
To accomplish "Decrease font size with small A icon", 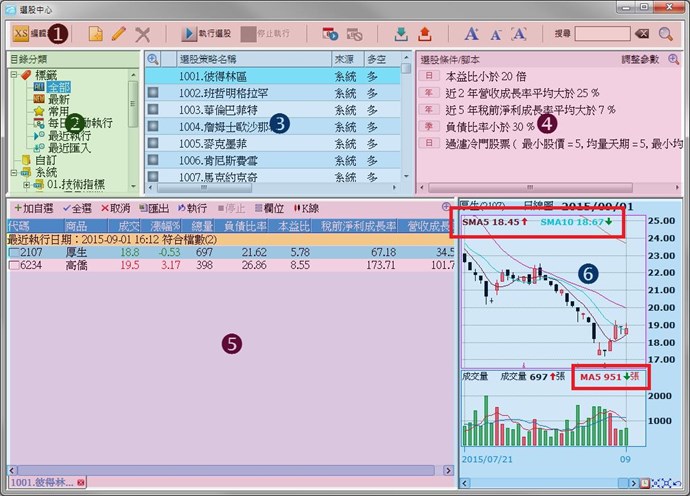I will tap(496, 35).
